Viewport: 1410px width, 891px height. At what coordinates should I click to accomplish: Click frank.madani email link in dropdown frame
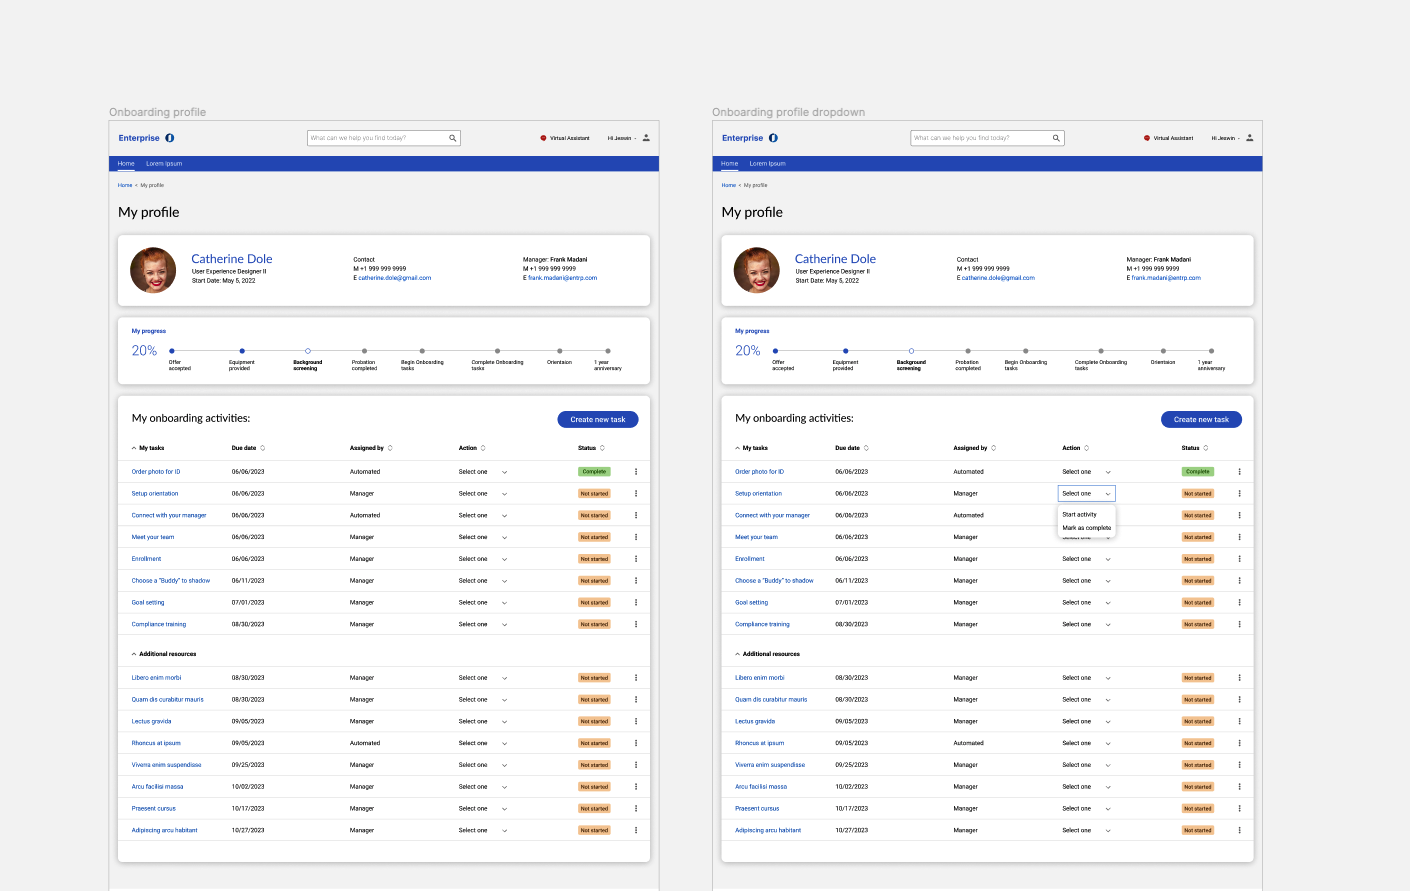click(1166, 278)
